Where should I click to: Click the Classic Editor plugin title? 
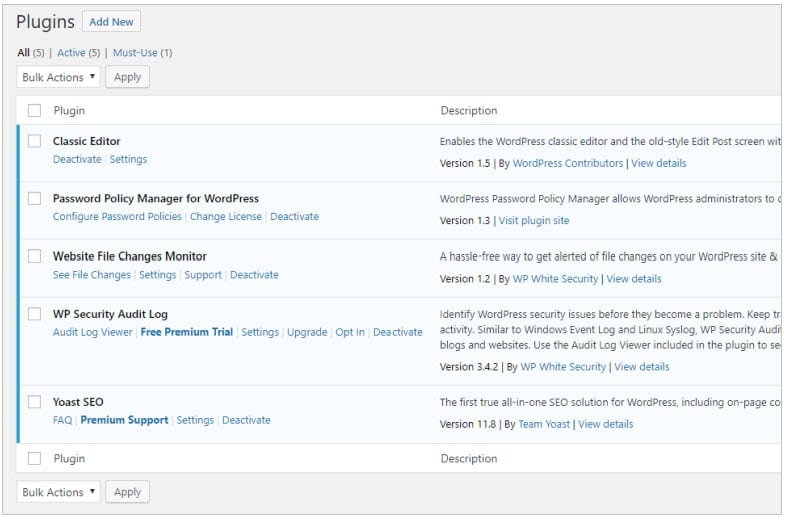(87, 141)
